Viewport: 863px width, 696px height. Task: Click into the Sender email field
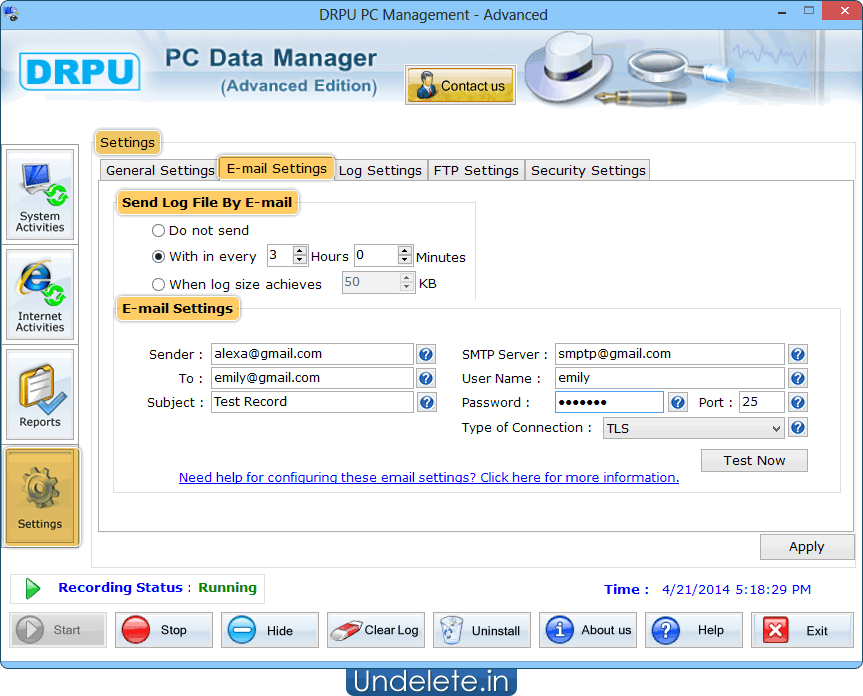pos(312,354)
